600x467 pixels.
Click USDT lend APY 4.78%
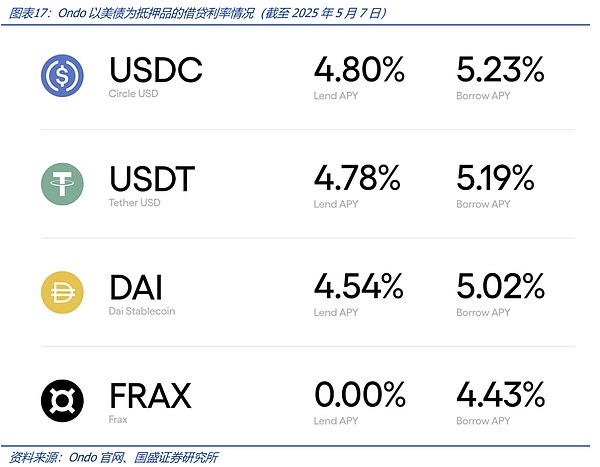click(x=357, y=179)
